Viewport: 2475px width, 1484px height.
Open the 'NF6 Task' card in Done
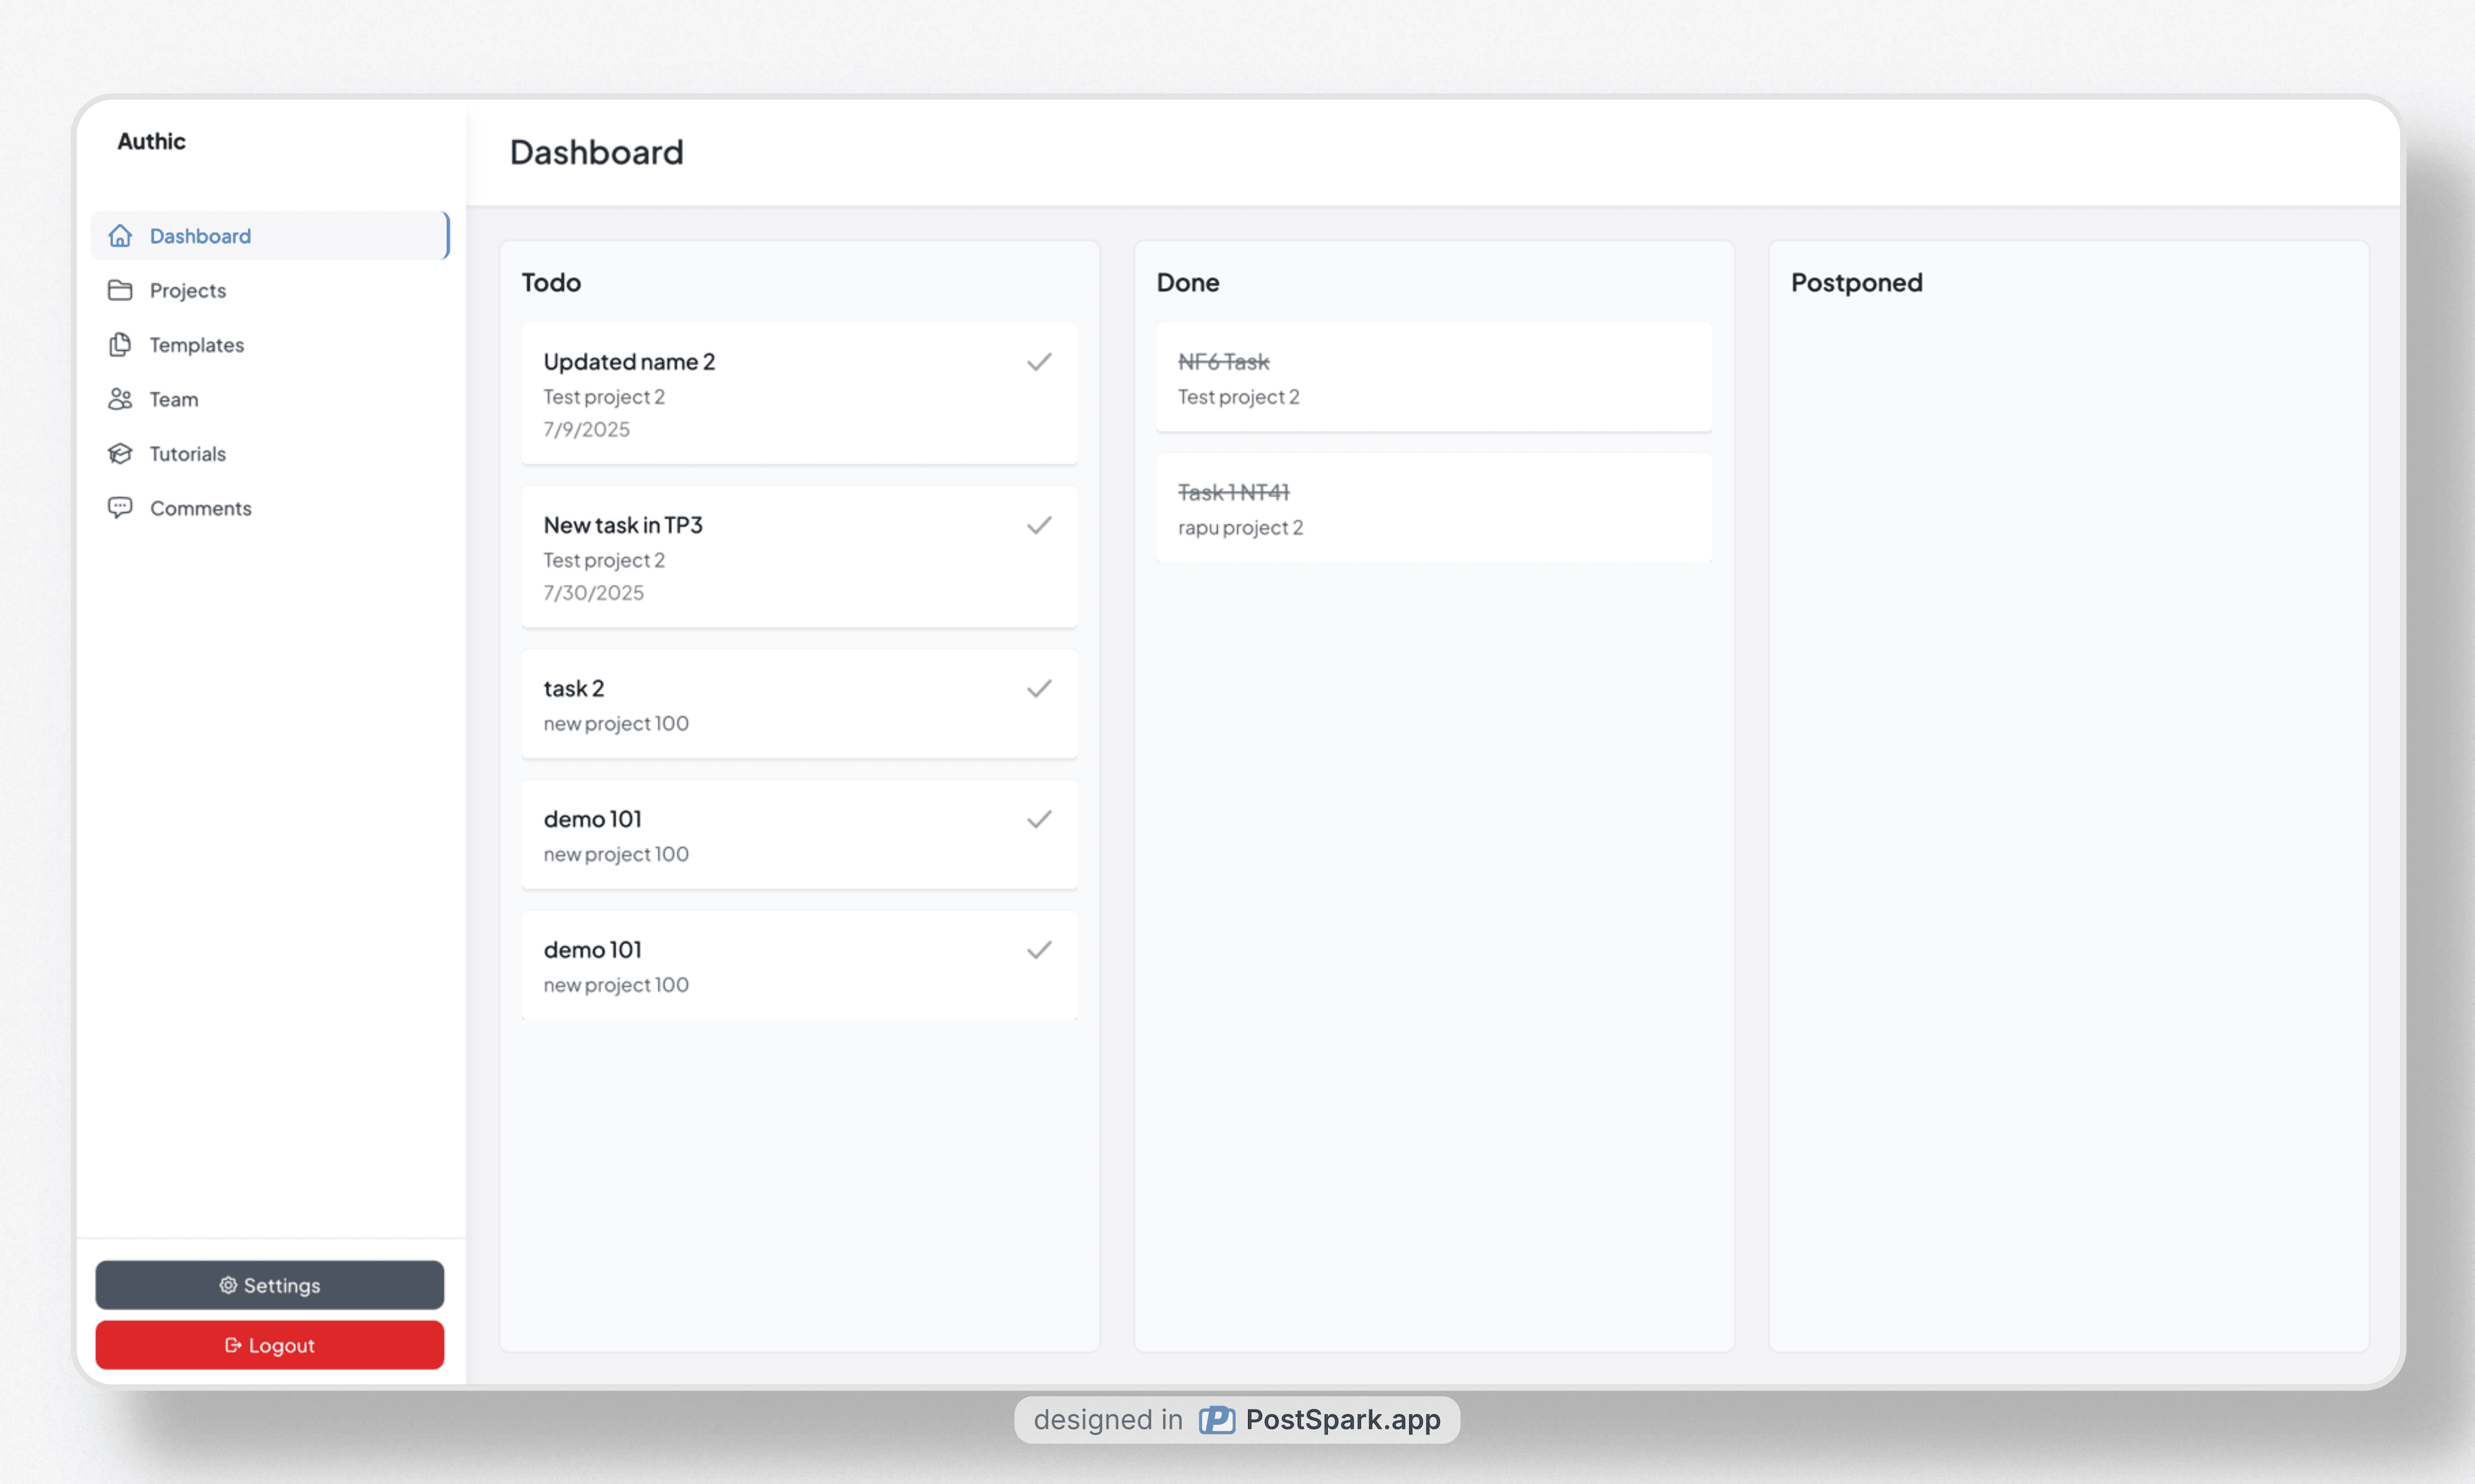click(x=1433, y=378)
